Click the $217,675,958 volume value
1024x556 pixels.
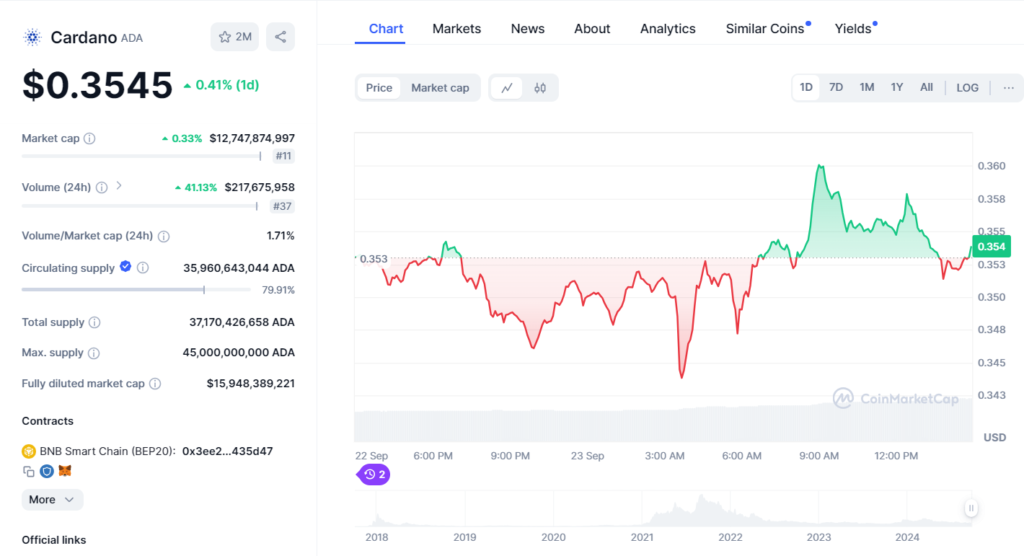pos(260,188)
